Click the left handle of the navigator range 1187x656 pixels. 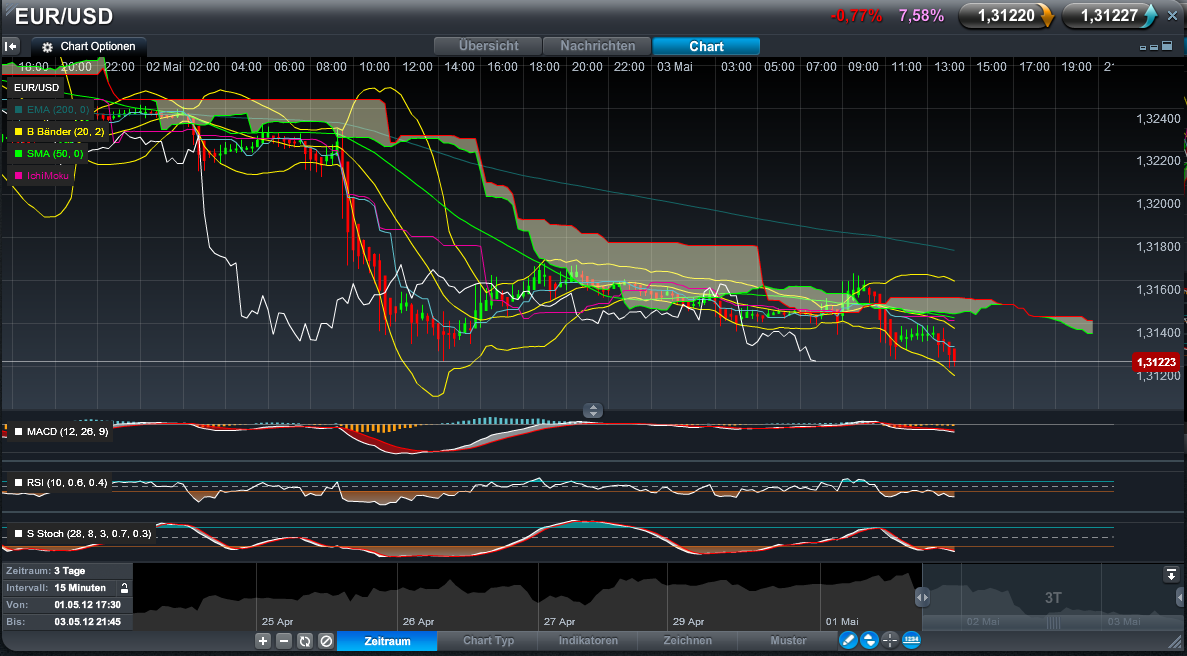click(x=922, y=598)
